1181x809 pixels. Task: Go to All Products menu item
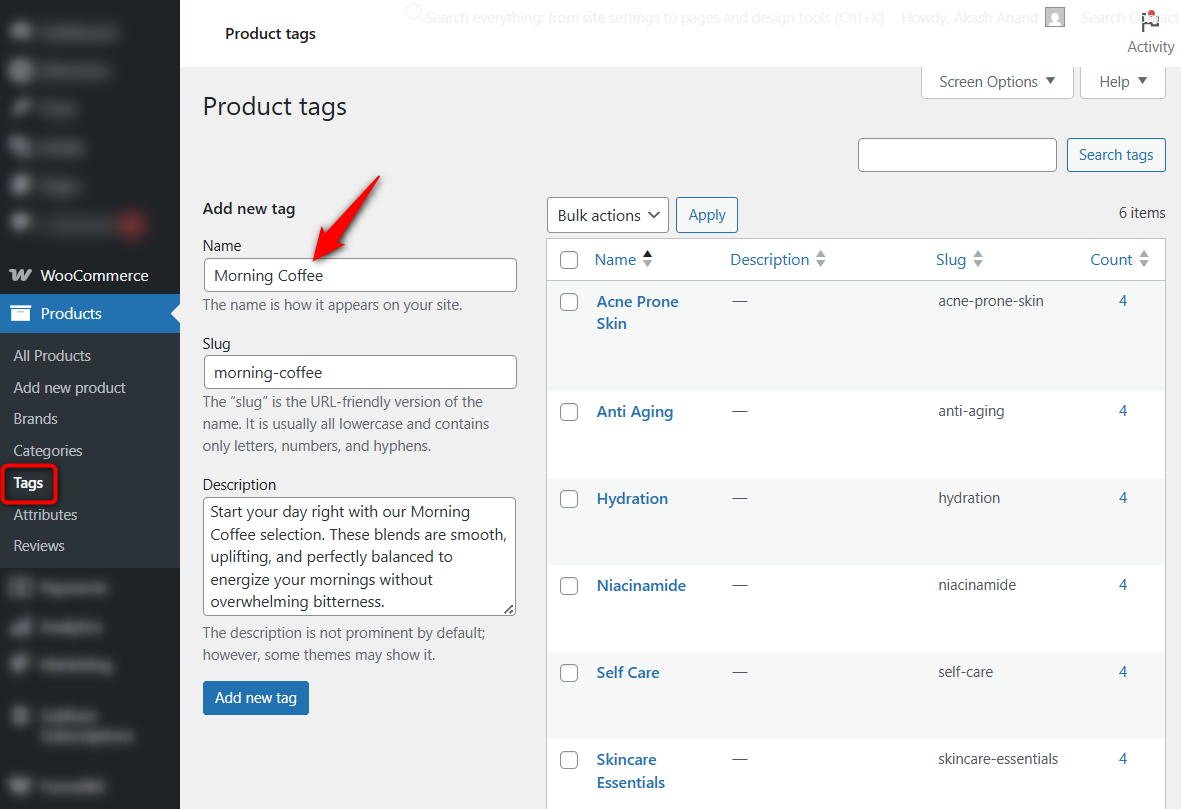(x=51, y=355)
